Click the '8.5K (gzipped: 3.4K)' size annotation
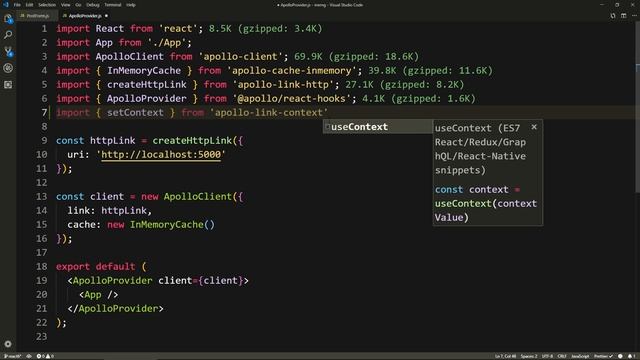Screen dimensions: 640x360 (x=266, y=29)
